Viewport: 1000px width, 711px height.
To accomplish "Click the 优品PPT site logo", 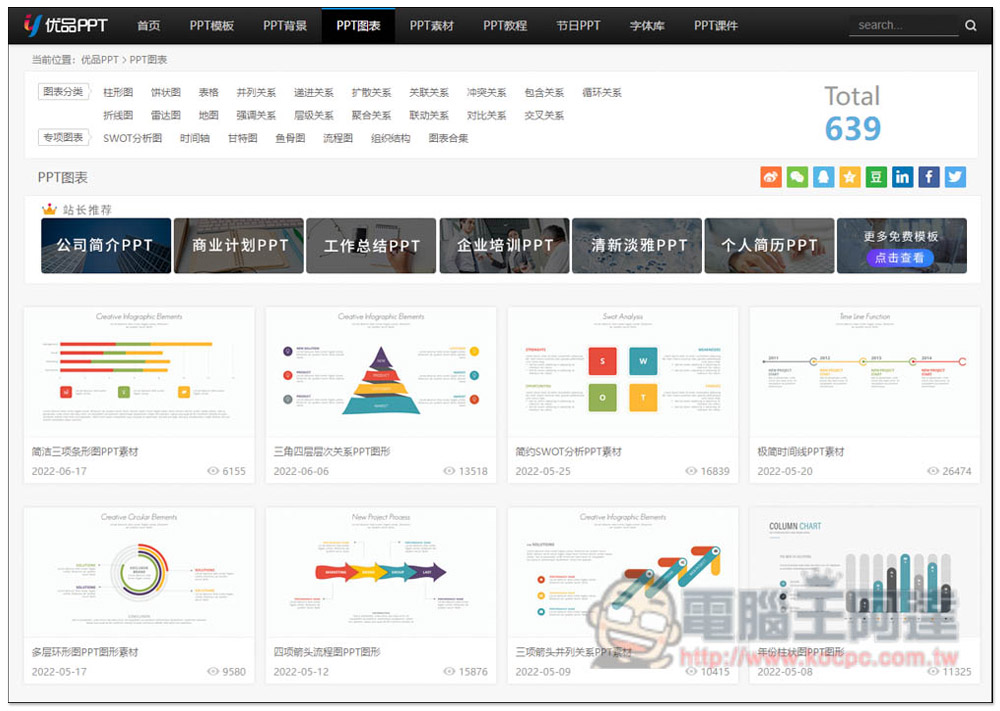I will [66, 25].
